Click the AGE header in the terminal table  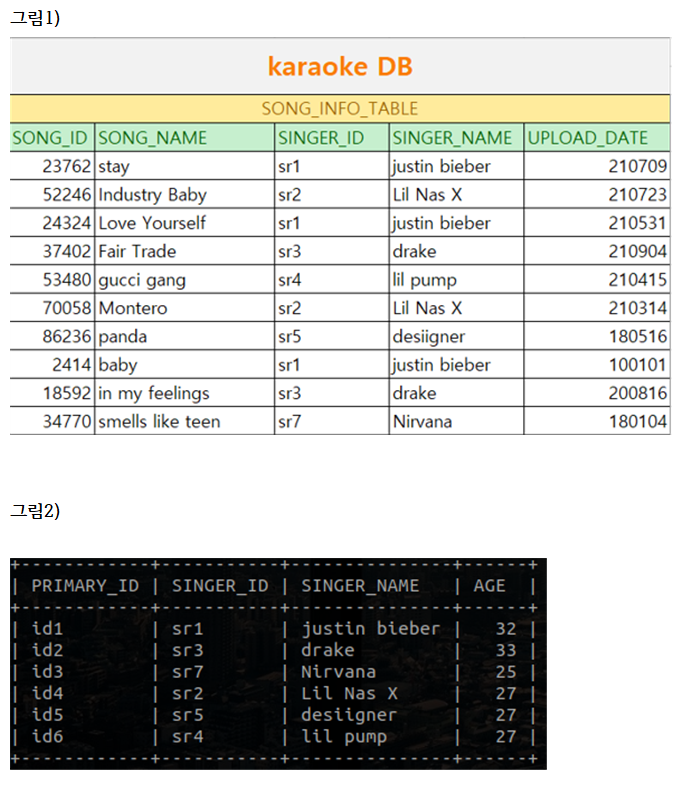coord(489,586)
